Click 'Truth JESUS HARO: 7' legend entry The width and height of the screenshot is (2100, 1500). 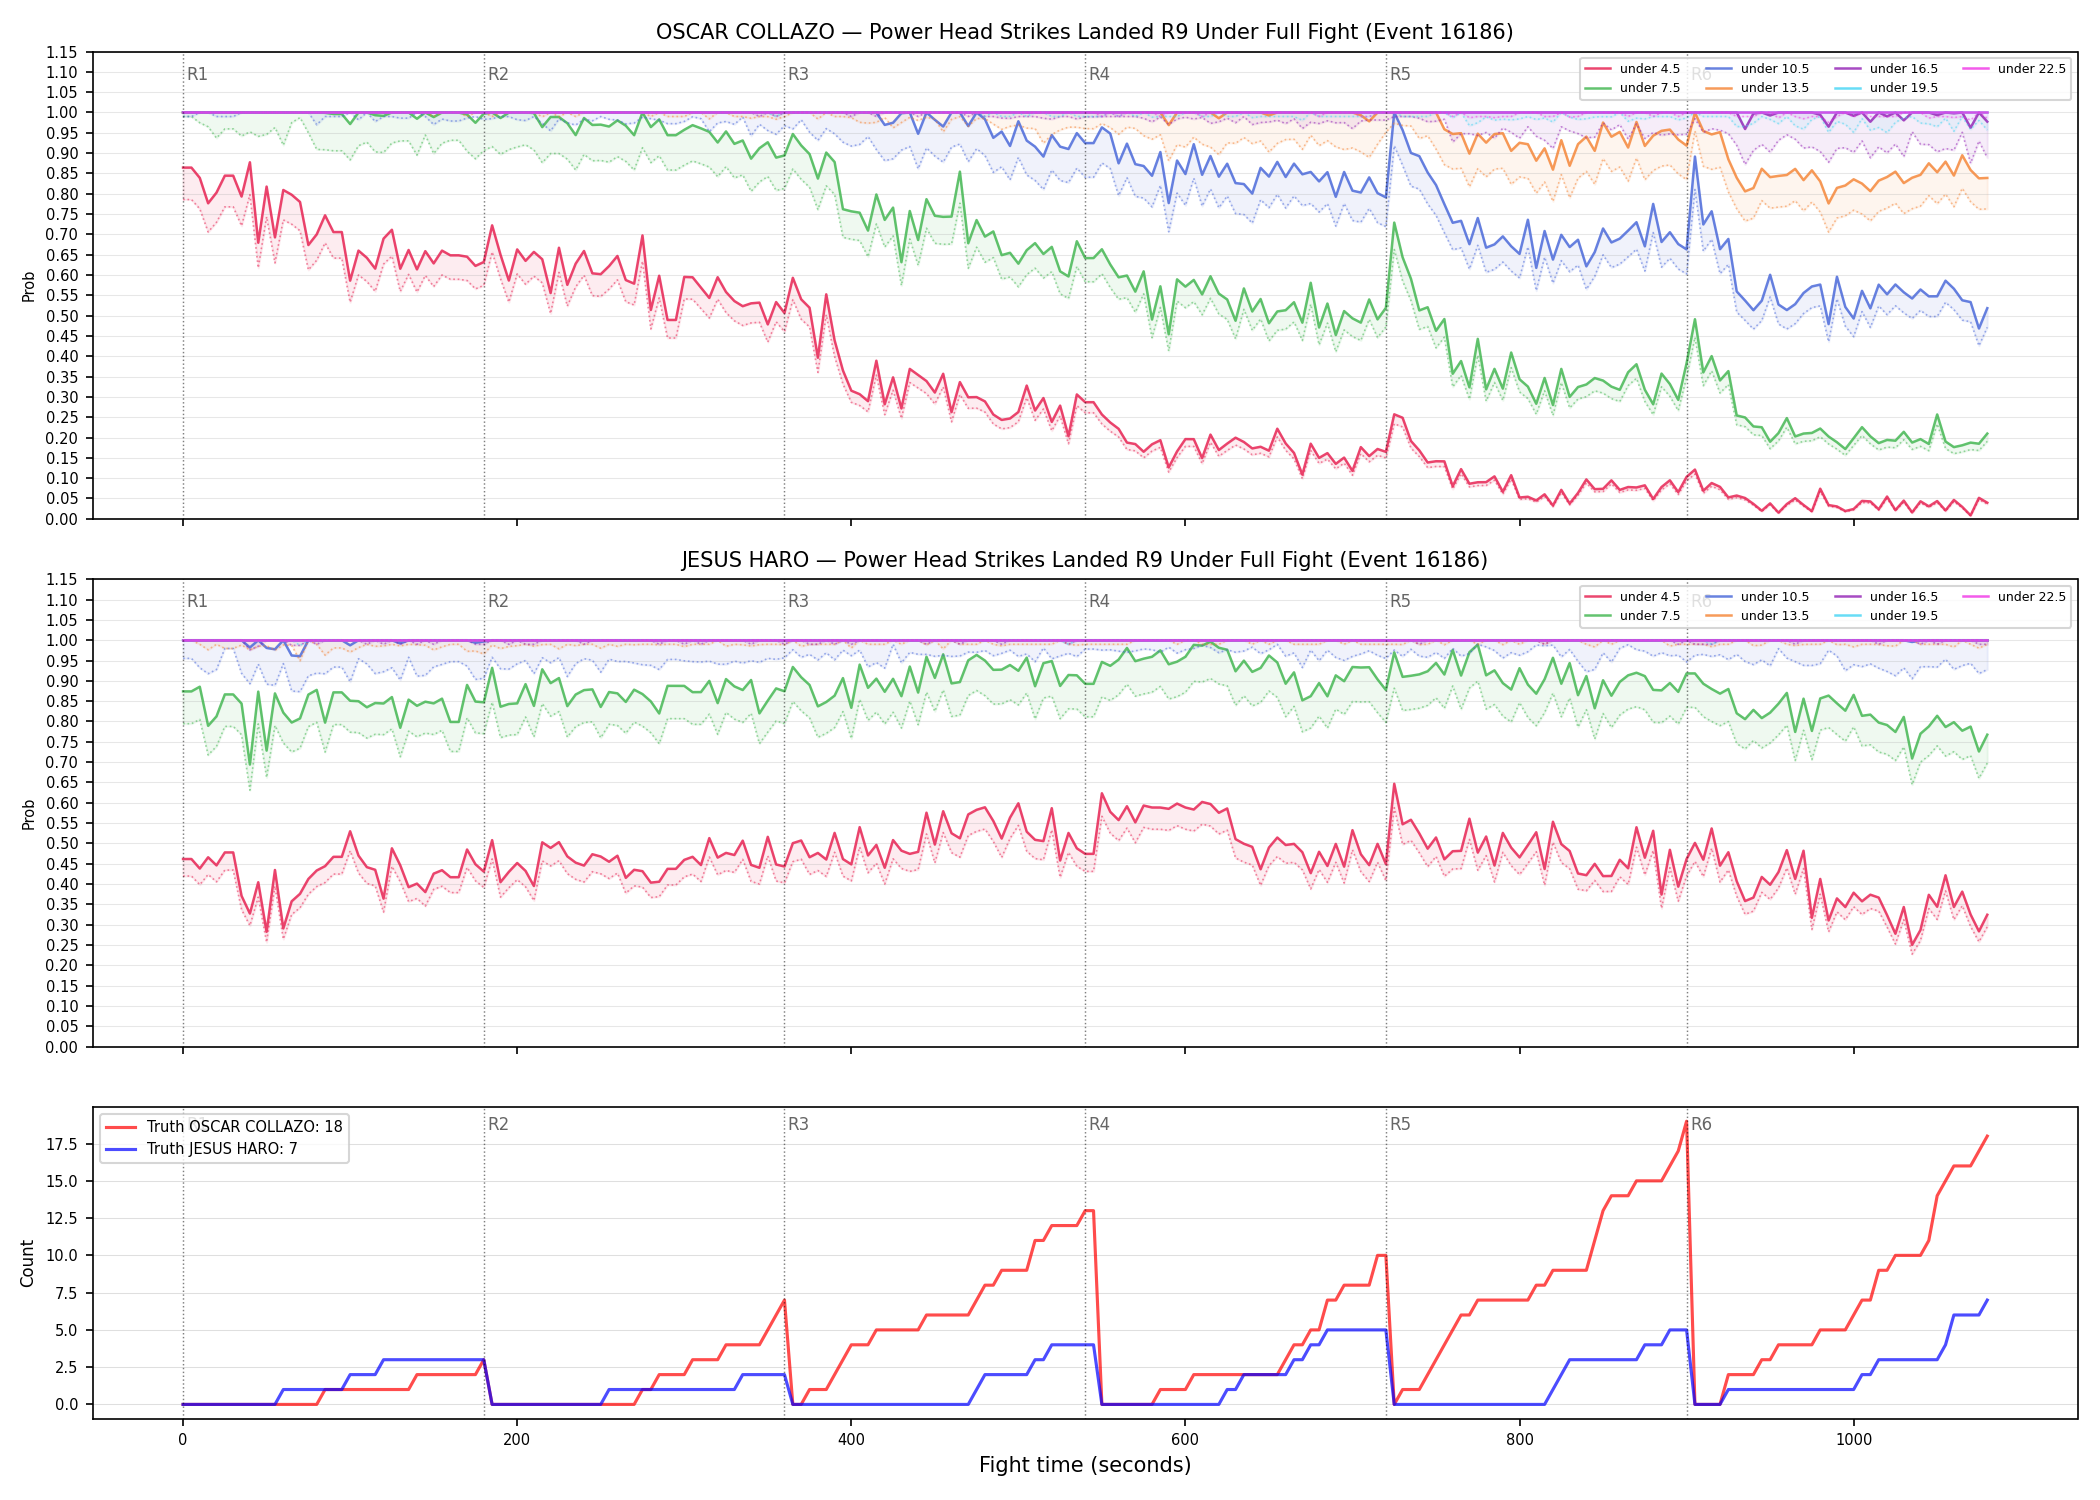201,1149
